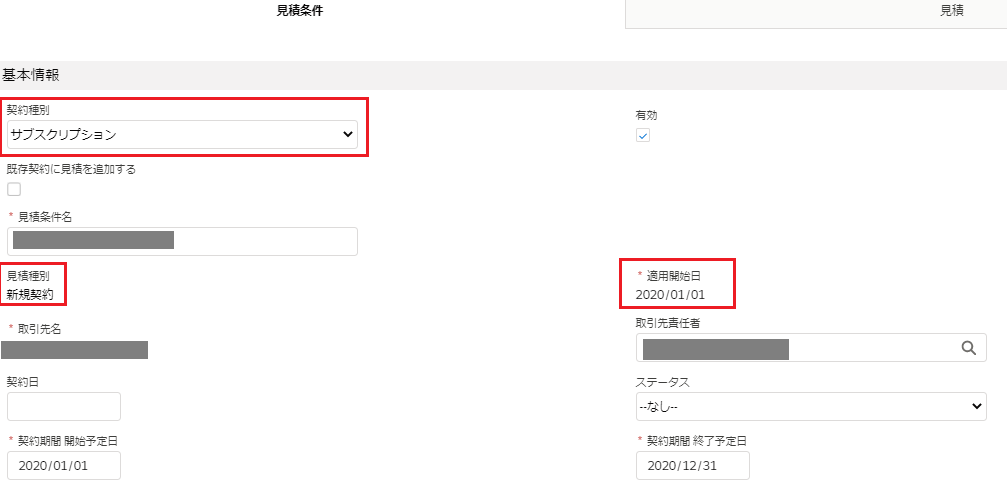Click the 適用開始日 value 2020/01/01
The width and height of the screenshot is (1007, 480).
click(670, 295)
